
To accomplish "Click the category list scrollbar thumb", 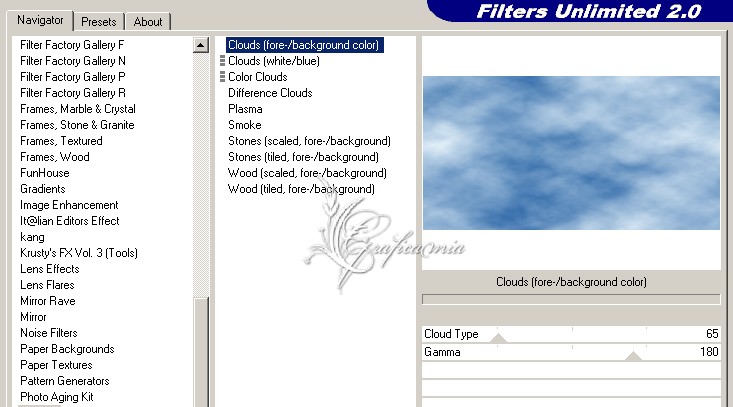I will [x=201, y=352].
